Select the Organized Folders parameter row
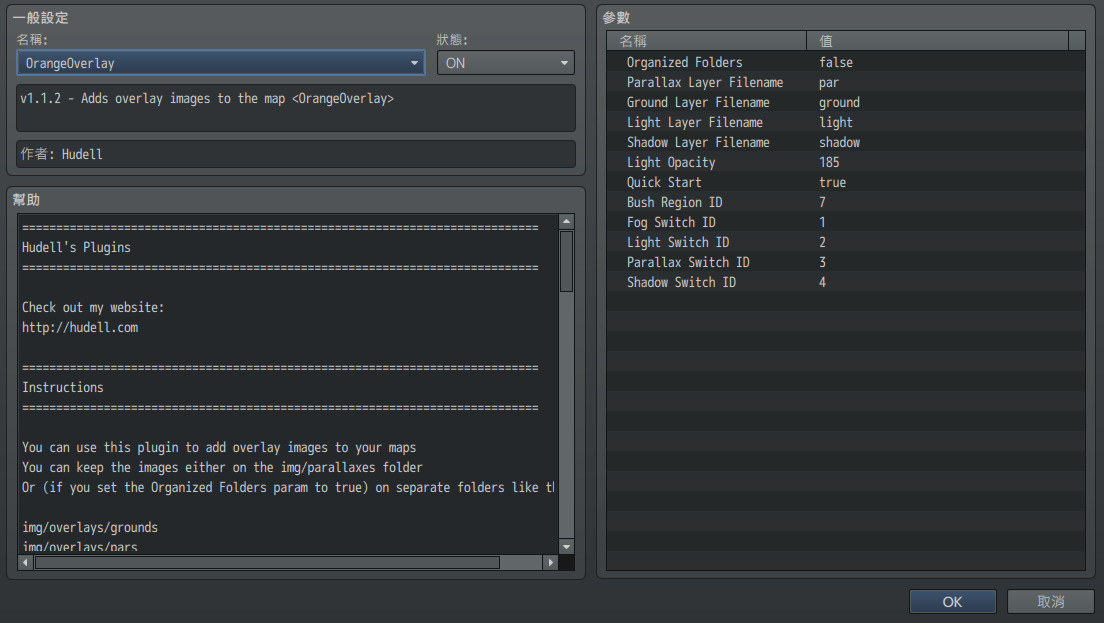The height and width of the screenshot is (623, 1104). pyautogui.click(x=684, y=62)
